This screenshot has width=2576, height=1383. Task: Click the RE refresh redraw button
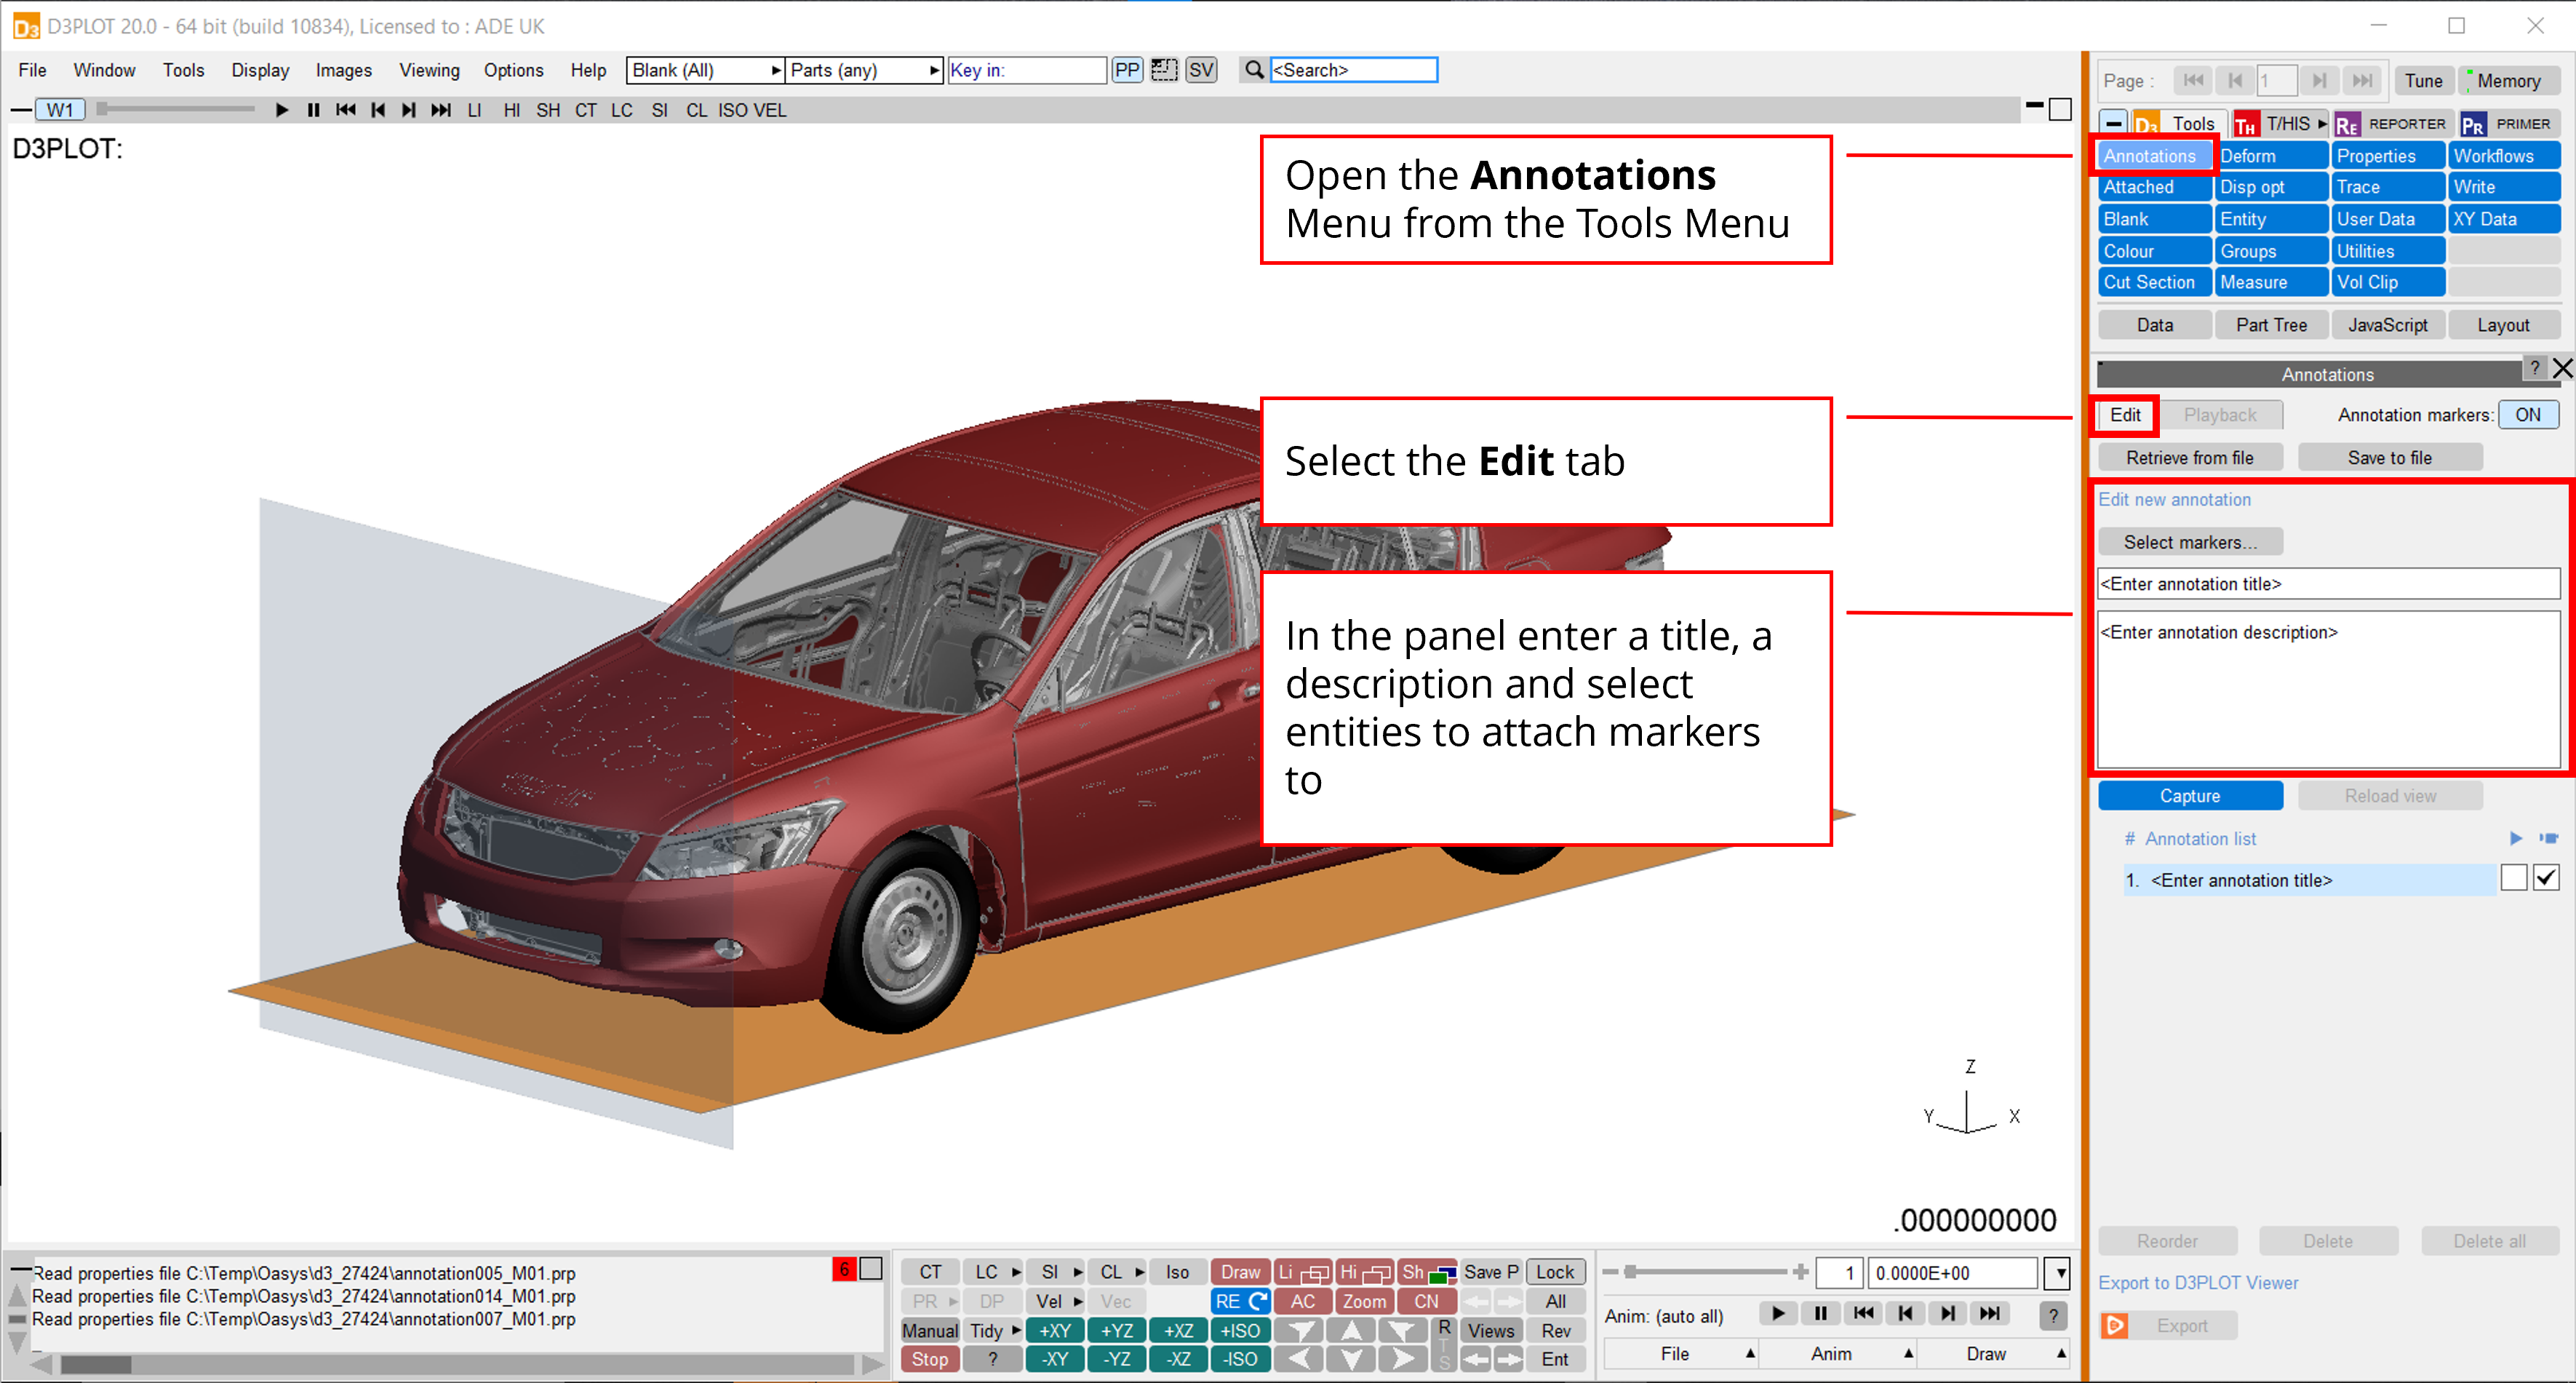[x=1240, y=1301]
